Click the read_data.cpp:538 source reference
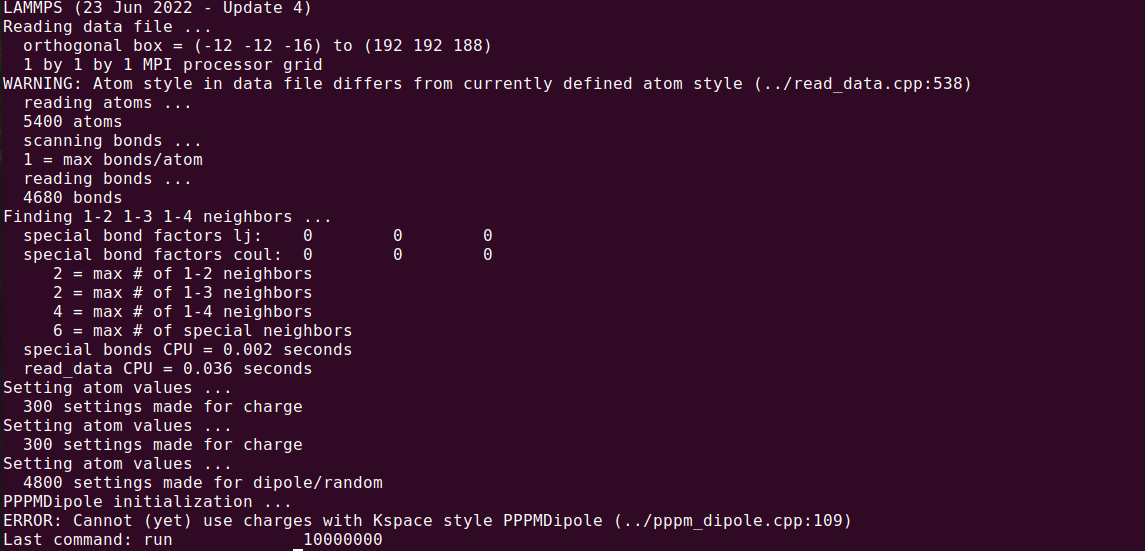Image resolution: width=1145 pixels, height=551 pixels. [x=862, y=85]
